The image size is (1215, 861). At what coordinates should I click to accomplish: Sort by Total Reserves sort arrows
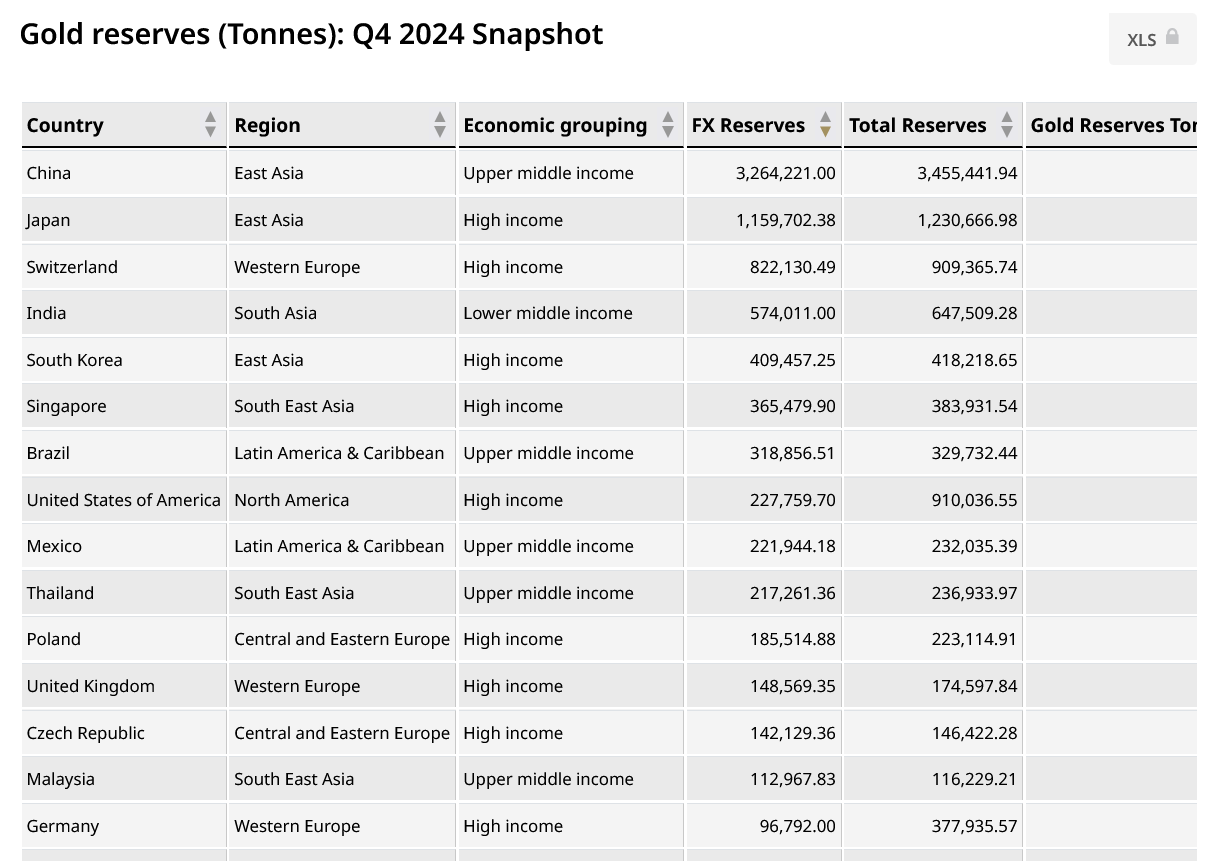click(x=1006, y=125)
